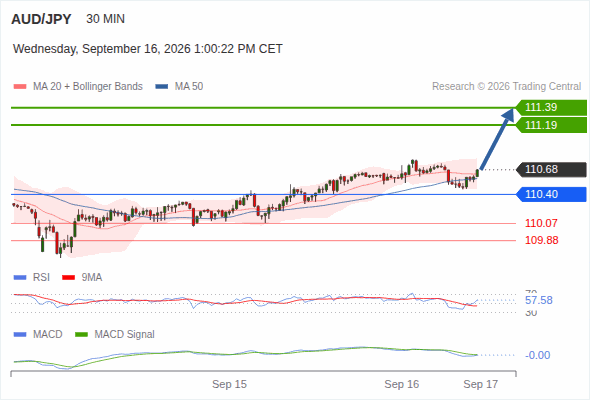Click the 110.40 pivot price tag
Image resolution: width=590 pixels, height=400 pixels.
[551, 194]
